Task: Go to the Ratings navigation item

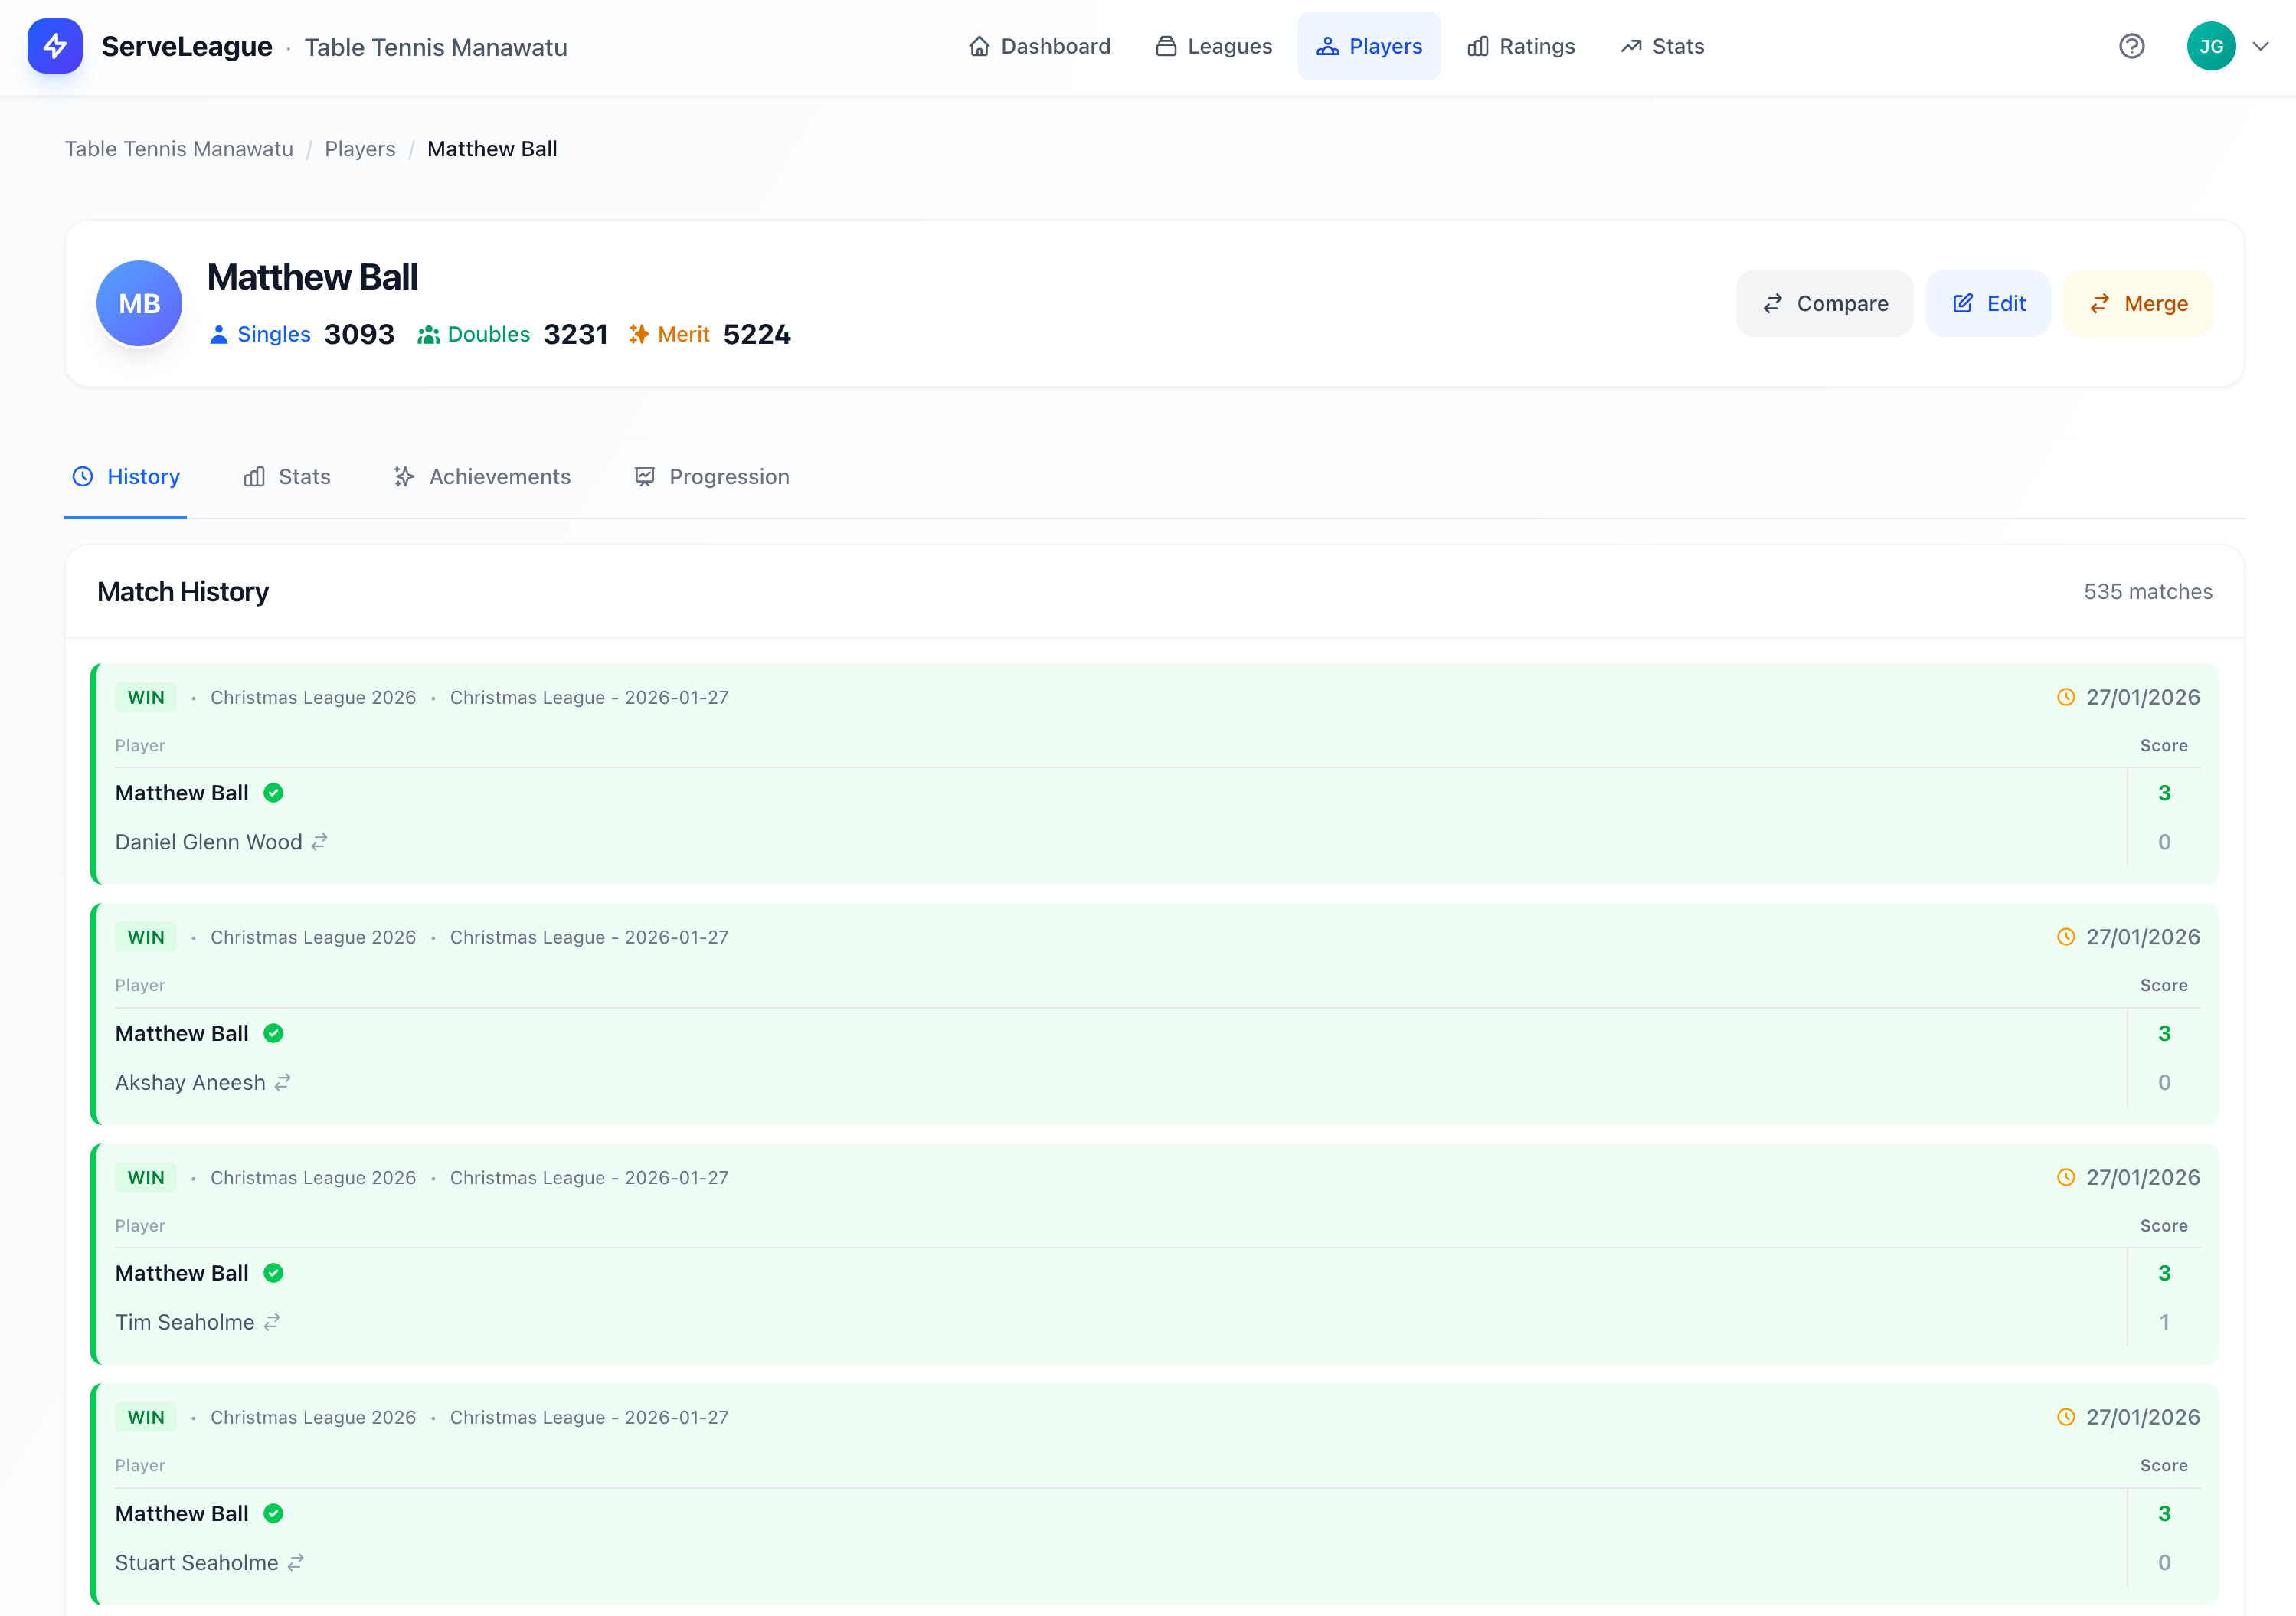Action: tap(1521, 46)
